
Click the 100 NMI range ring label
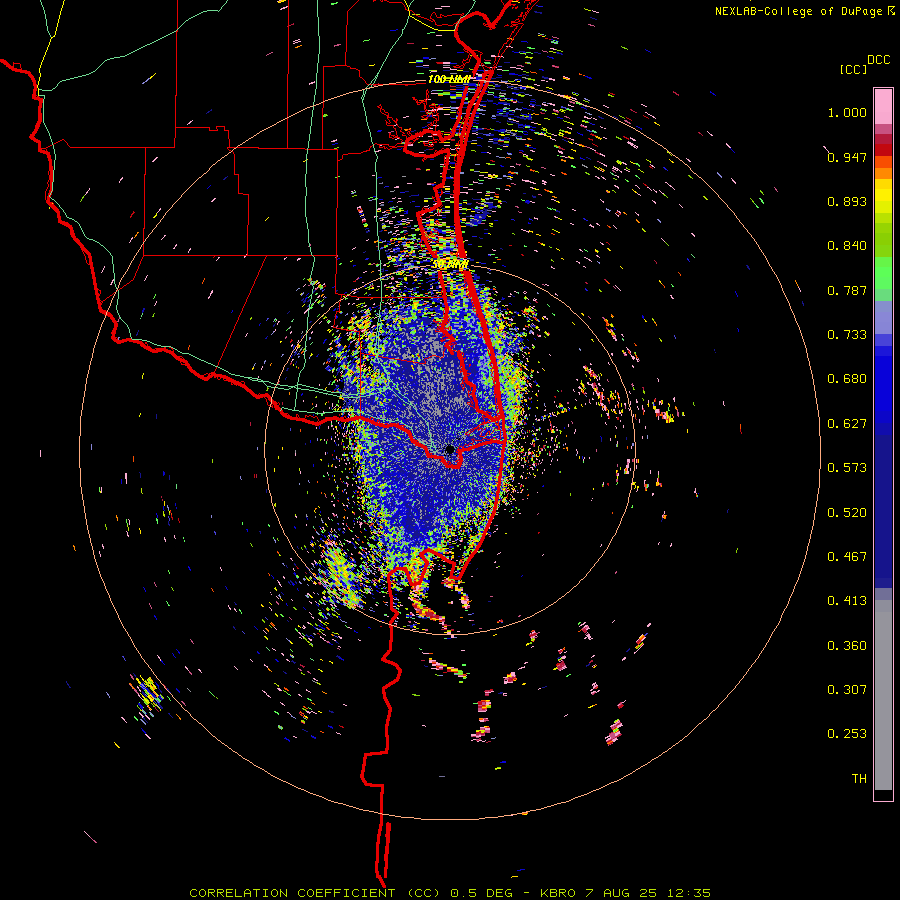pos(449,79)
